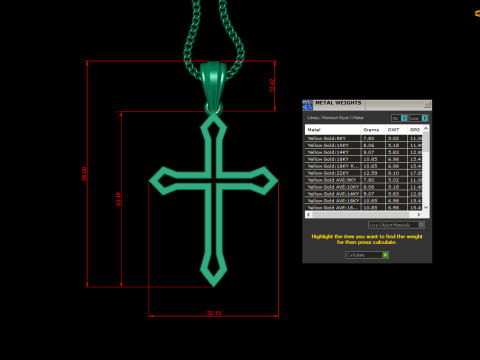Click the DWT column header
This screenshot has width=480, height=360.
(396, 130)
